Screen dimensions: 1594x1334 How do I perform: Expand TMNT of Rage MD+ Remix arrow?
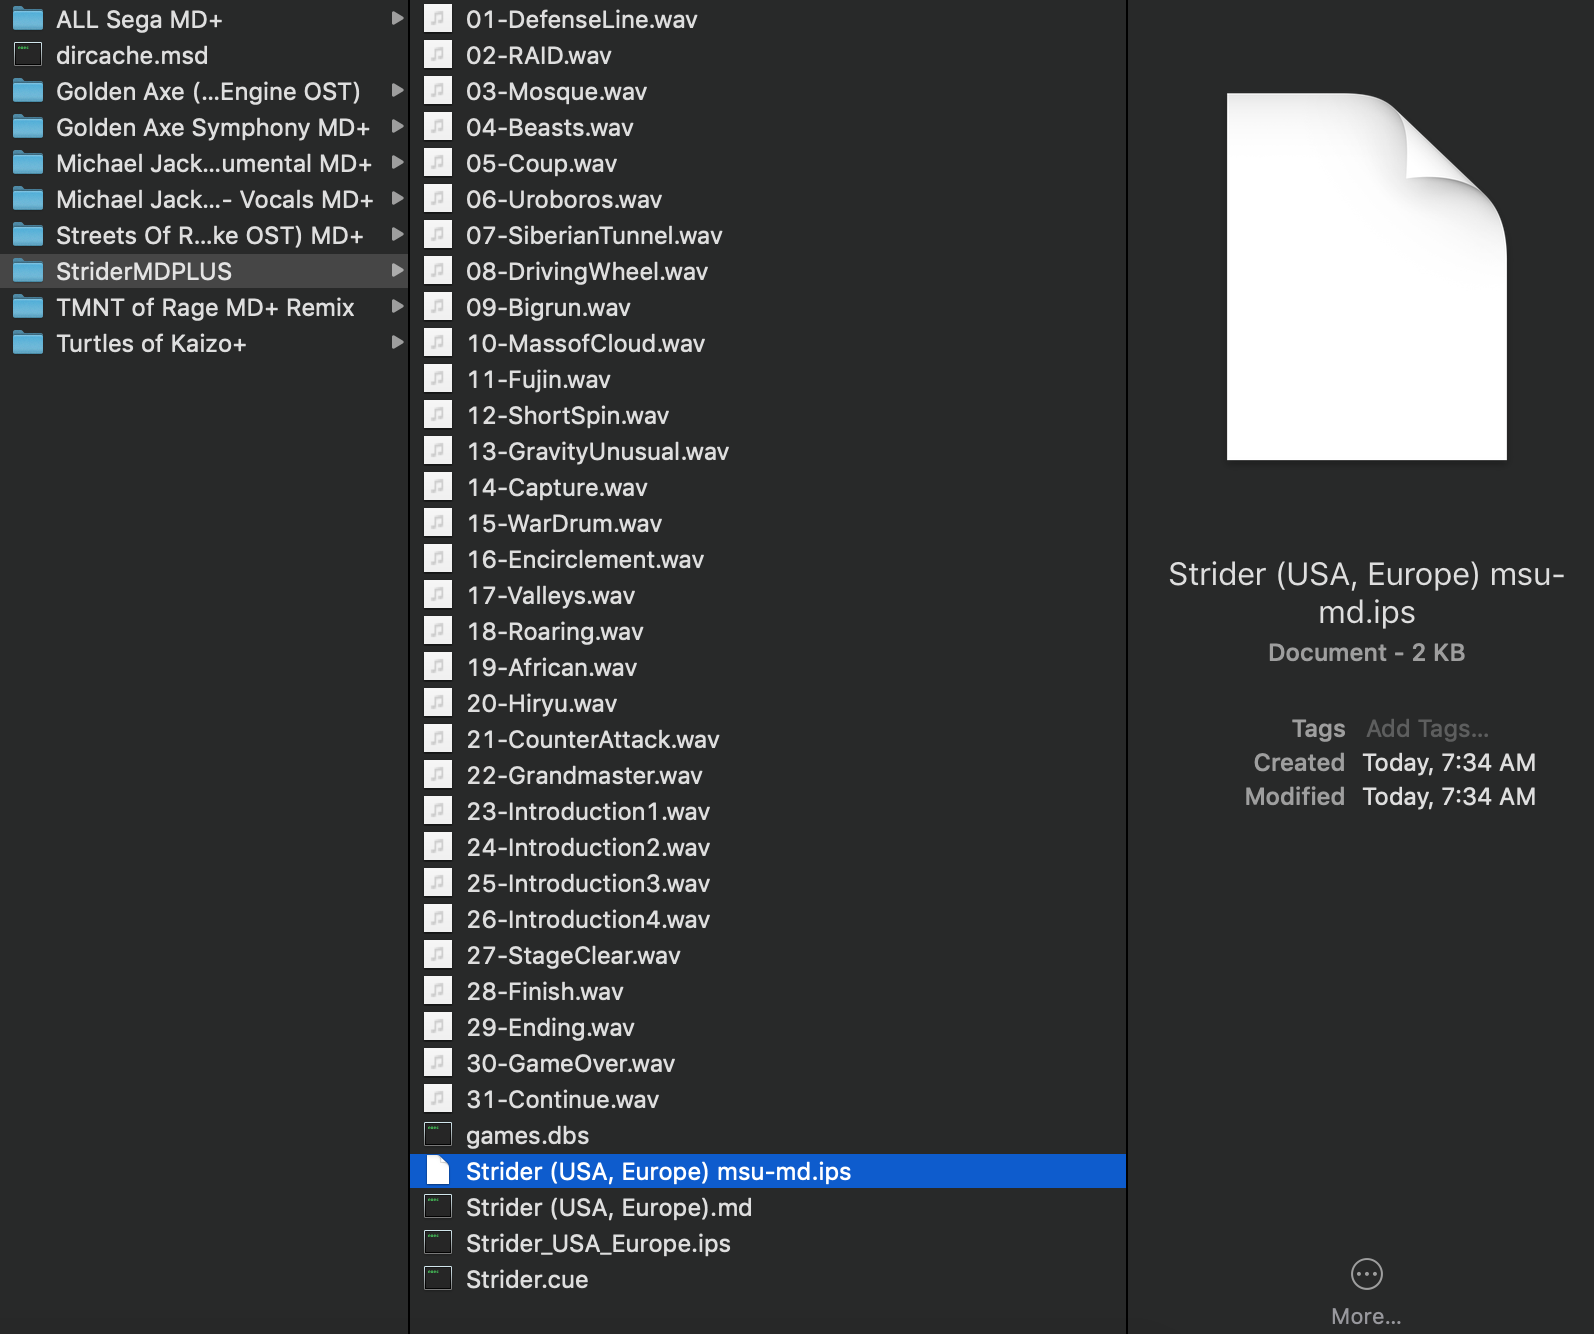click(397, 306)
